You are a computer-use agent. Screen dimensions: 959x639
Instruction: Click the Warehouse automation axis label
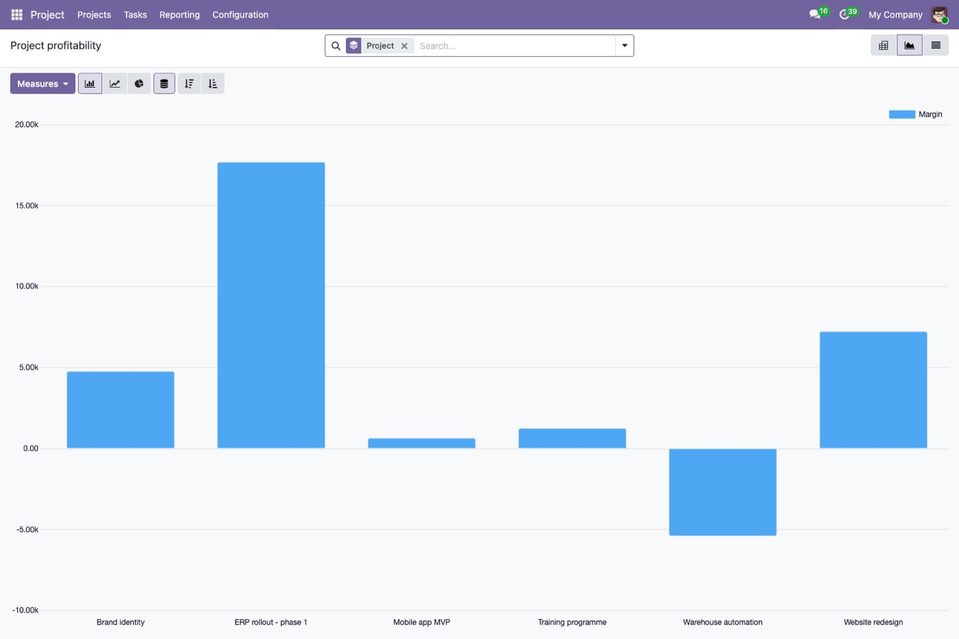click(x=723, y=622)
